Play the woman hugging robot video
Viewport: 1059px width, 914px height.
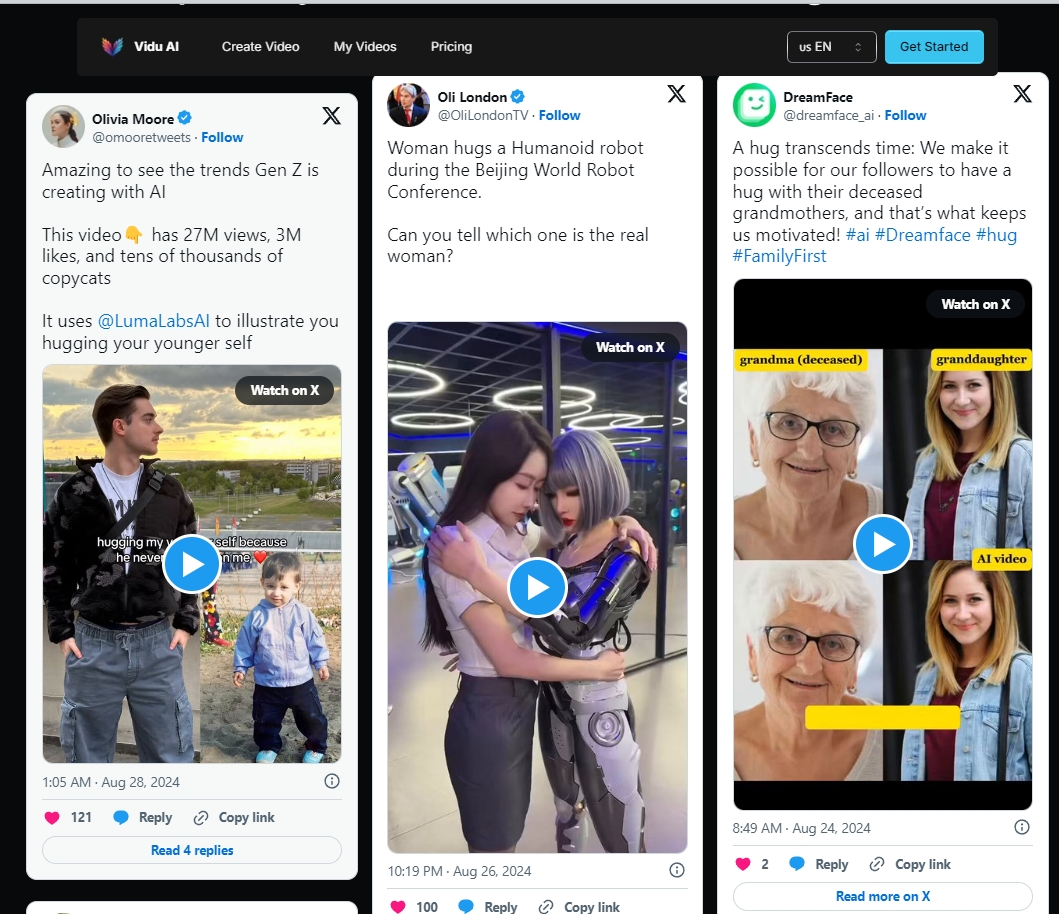tap(537, 587)
